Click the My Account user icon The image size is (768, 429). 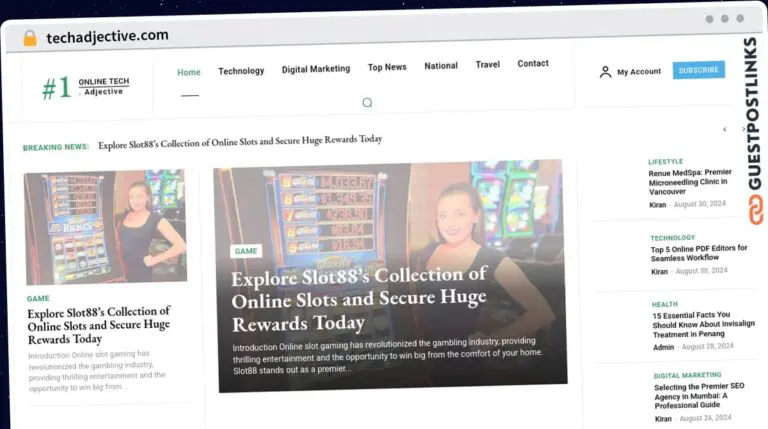605,72
